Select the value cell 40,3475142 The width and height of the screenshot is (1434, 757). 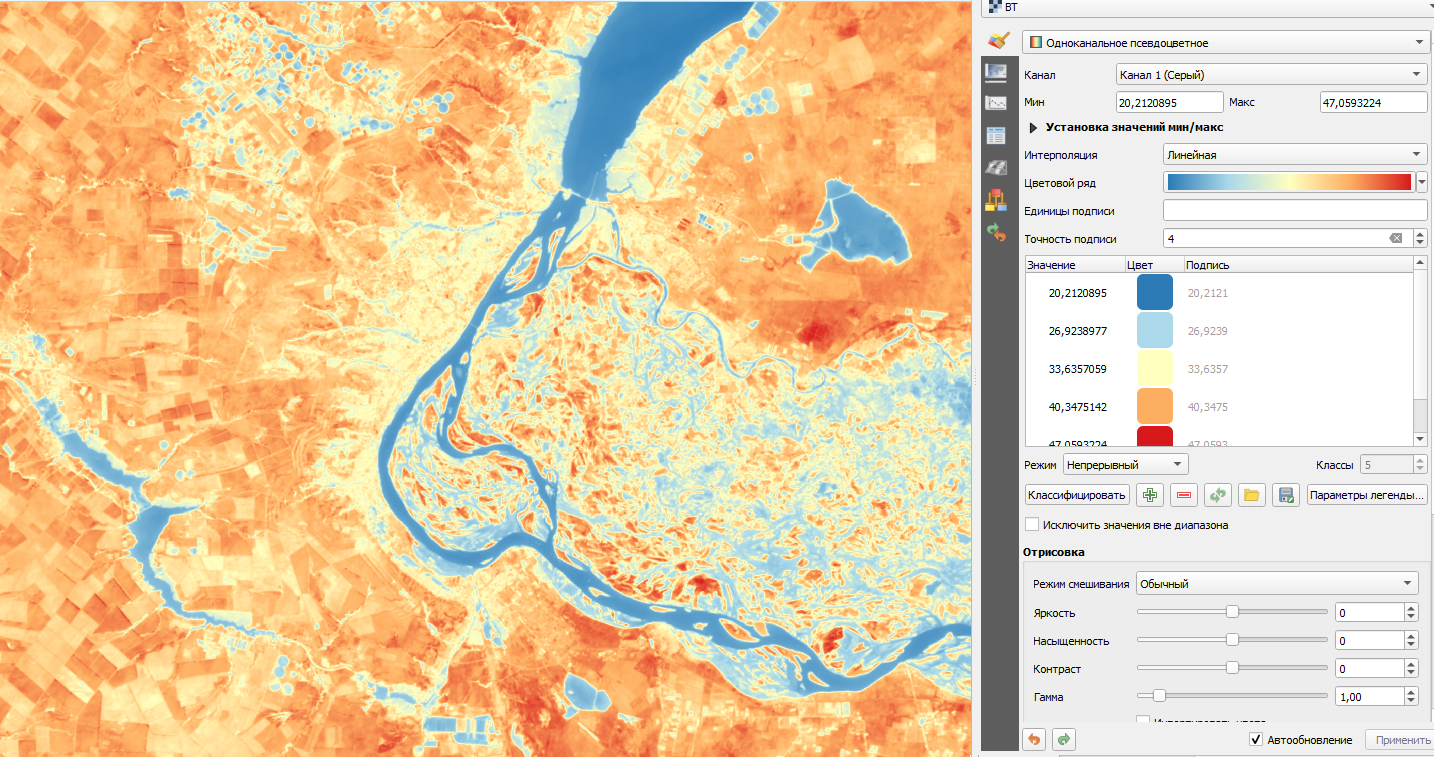coord(1077,406)
